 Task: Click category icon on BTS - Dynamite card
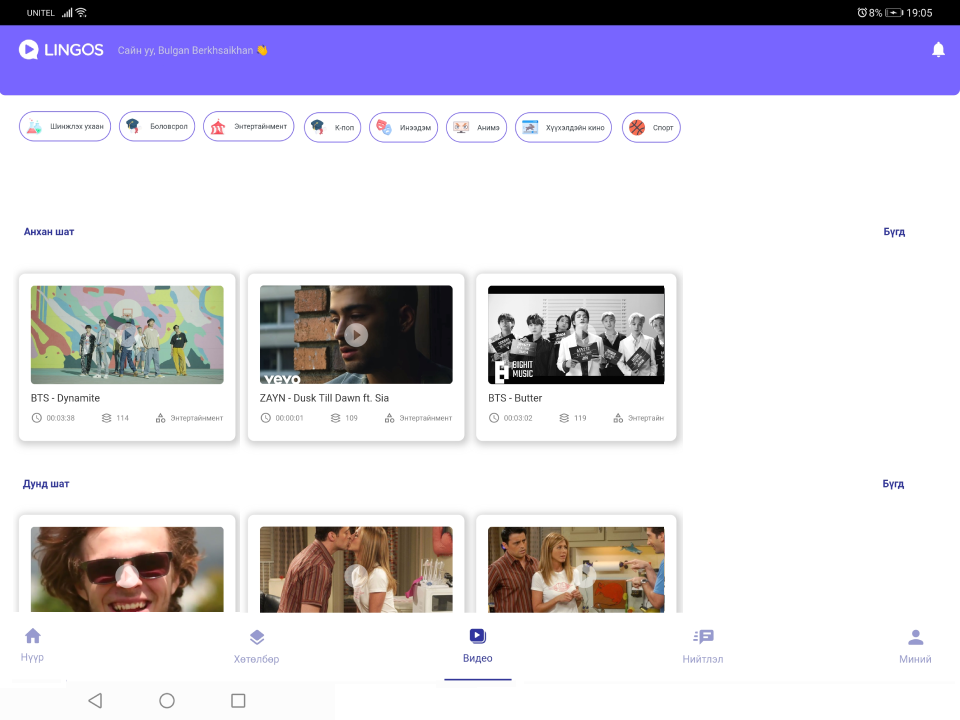160,418
